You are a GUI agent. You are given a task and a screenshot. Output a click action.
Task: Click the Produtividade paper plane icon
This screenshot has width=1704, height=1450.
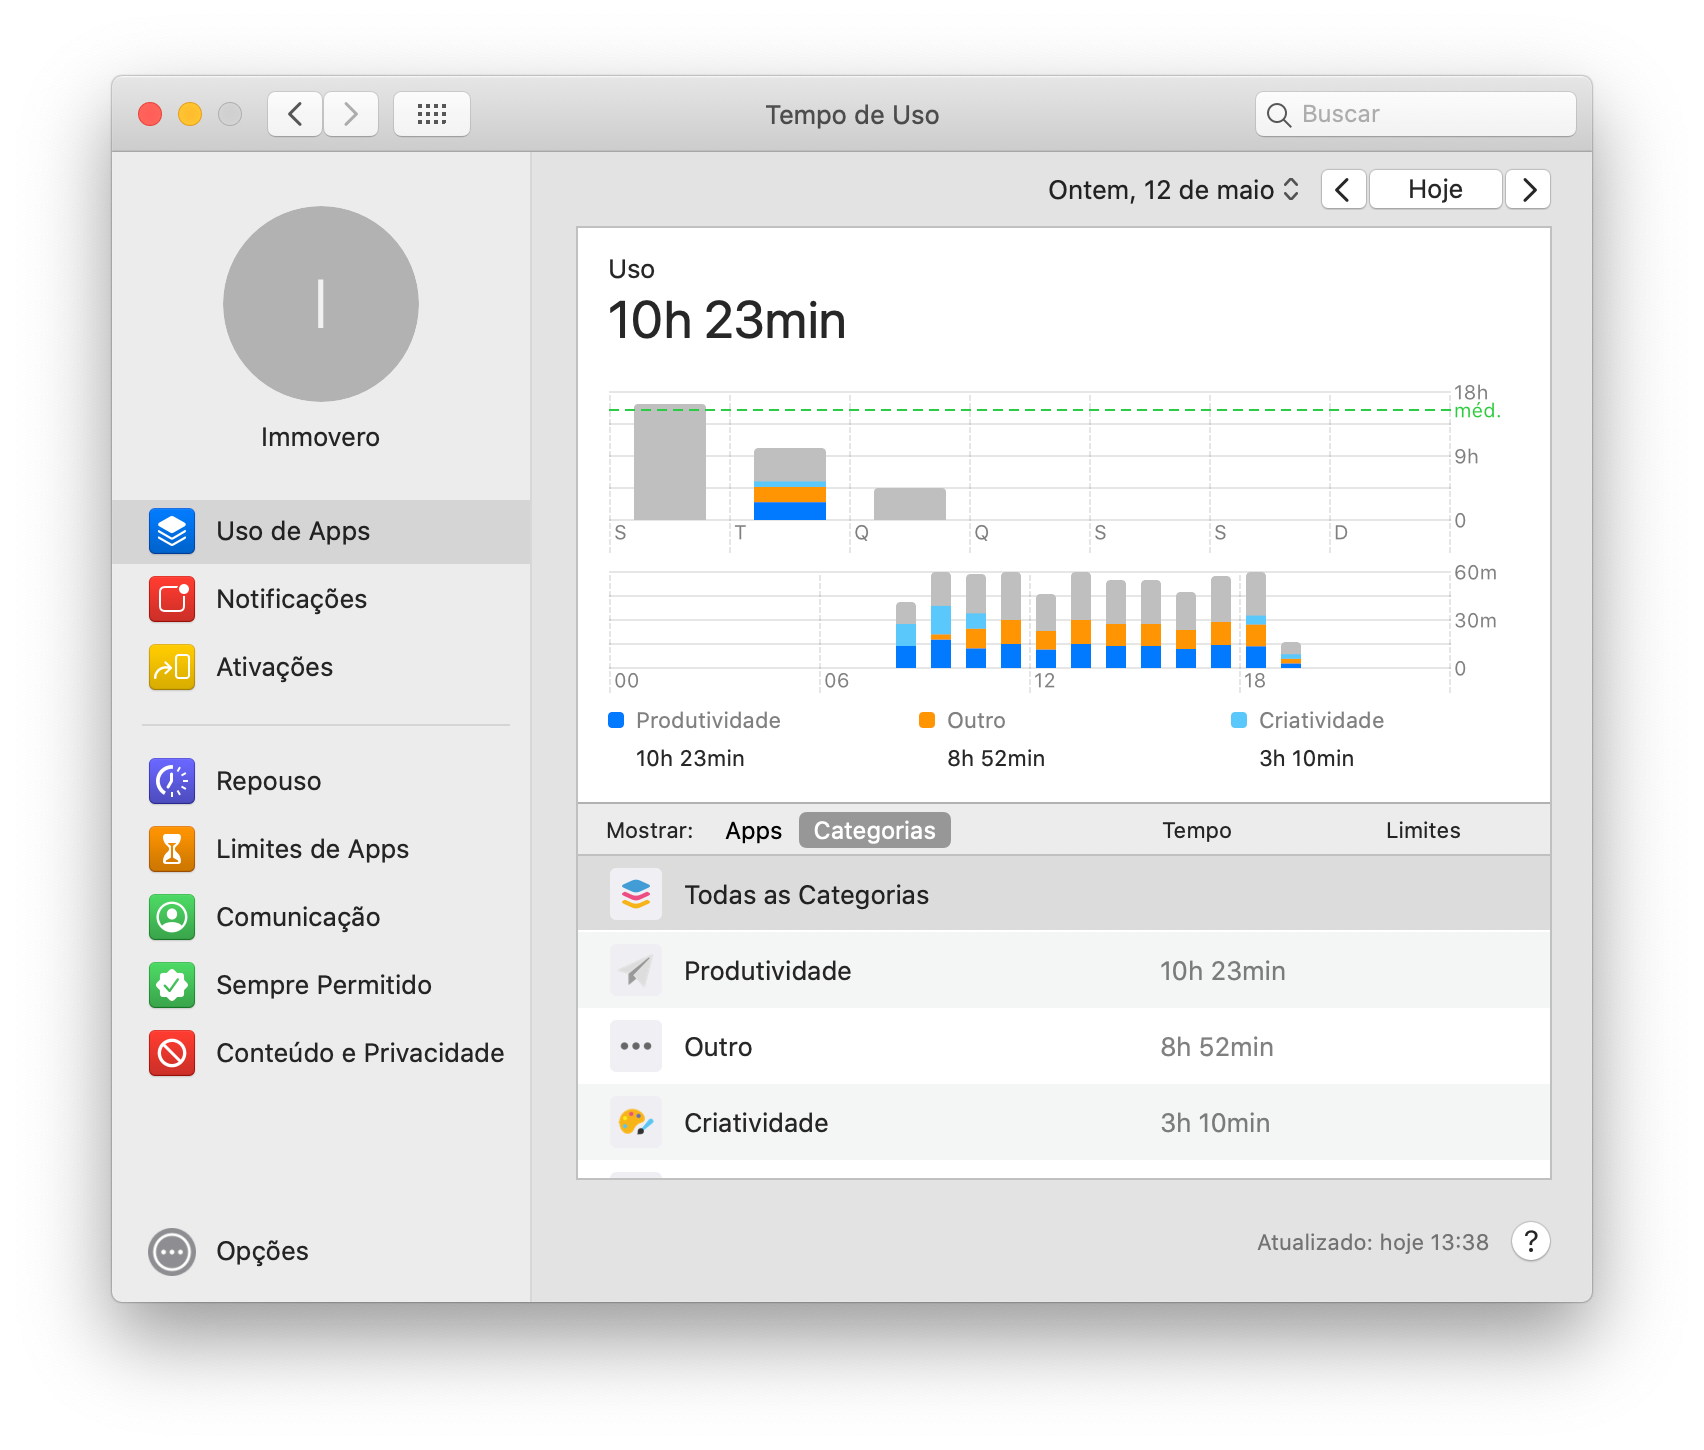pyautogui.click(x=636, y=970)
